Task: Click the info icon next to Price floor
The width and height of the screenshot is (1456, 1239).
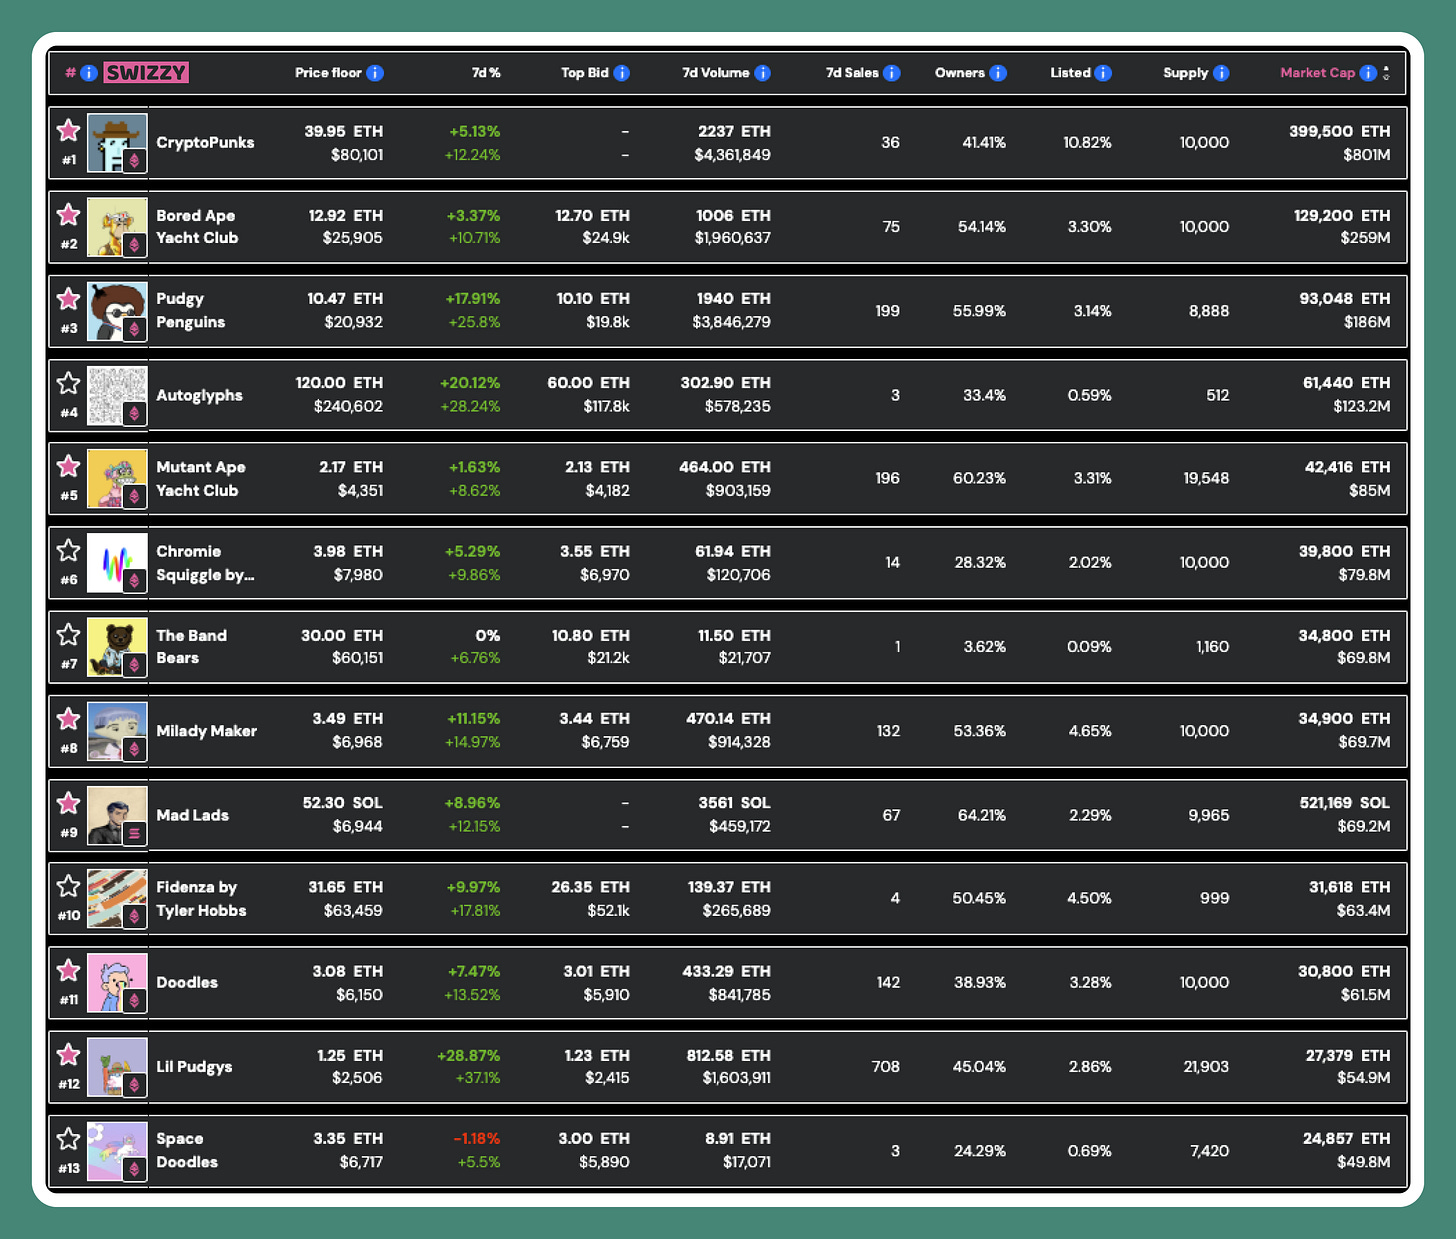Action: coord(375,73)
